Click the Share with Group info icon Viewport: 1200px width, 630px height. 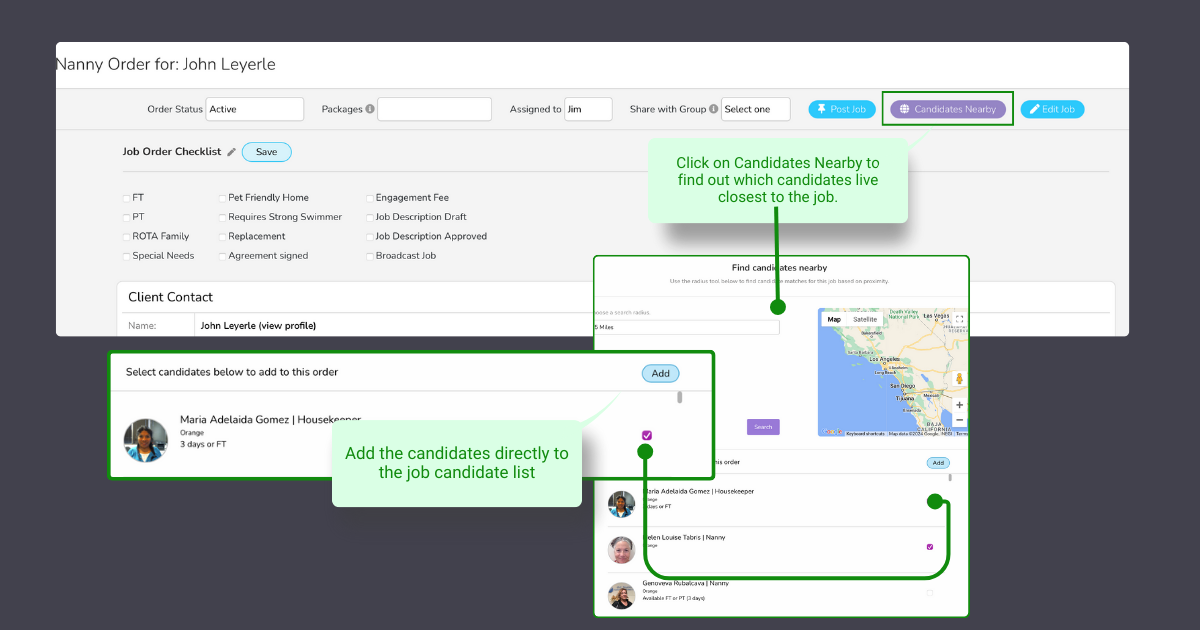click(x=713, y=109)
